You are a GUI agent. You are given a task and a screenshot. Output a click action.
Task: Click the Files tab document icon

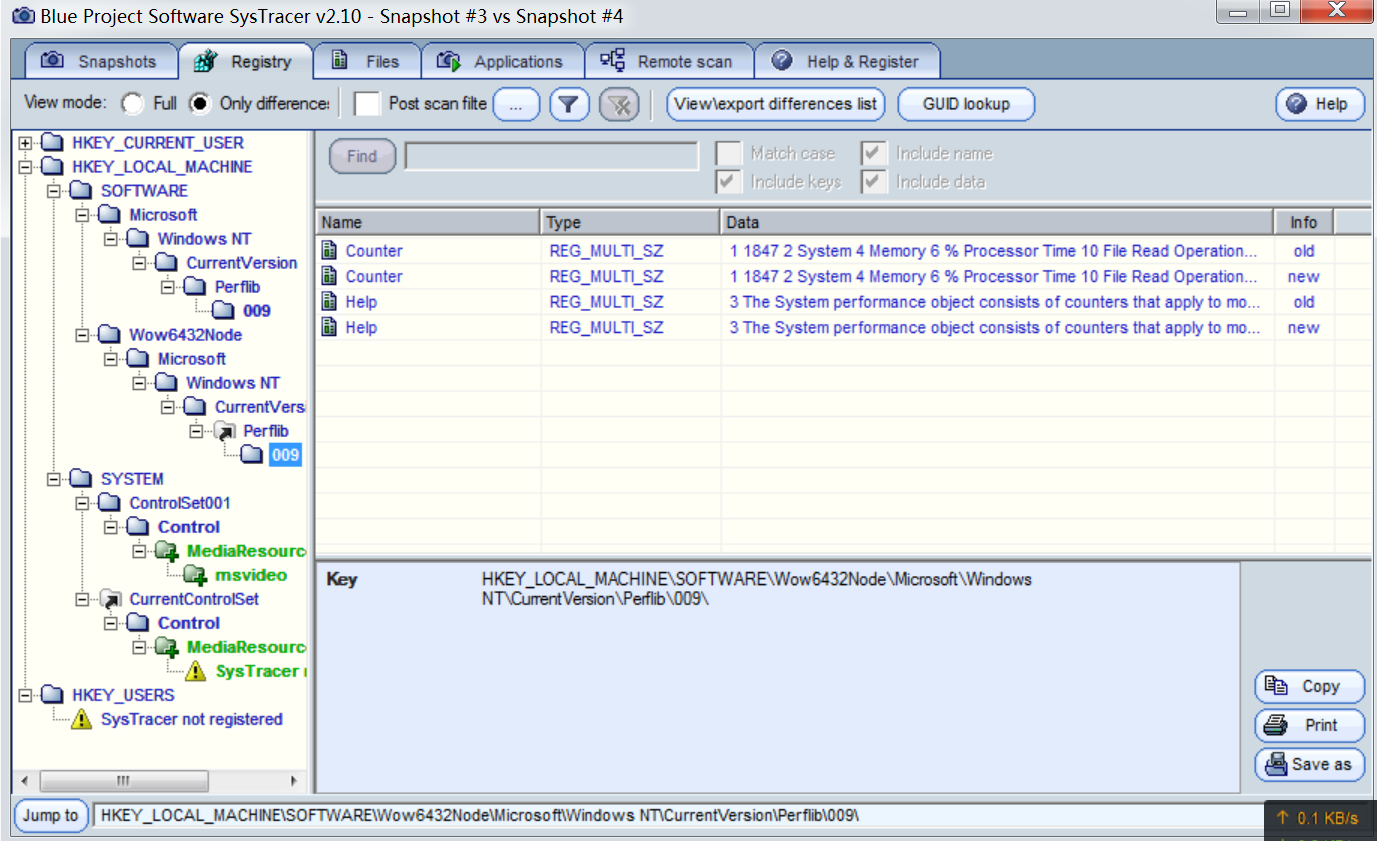pyautogui.click(x=340, y=61)
